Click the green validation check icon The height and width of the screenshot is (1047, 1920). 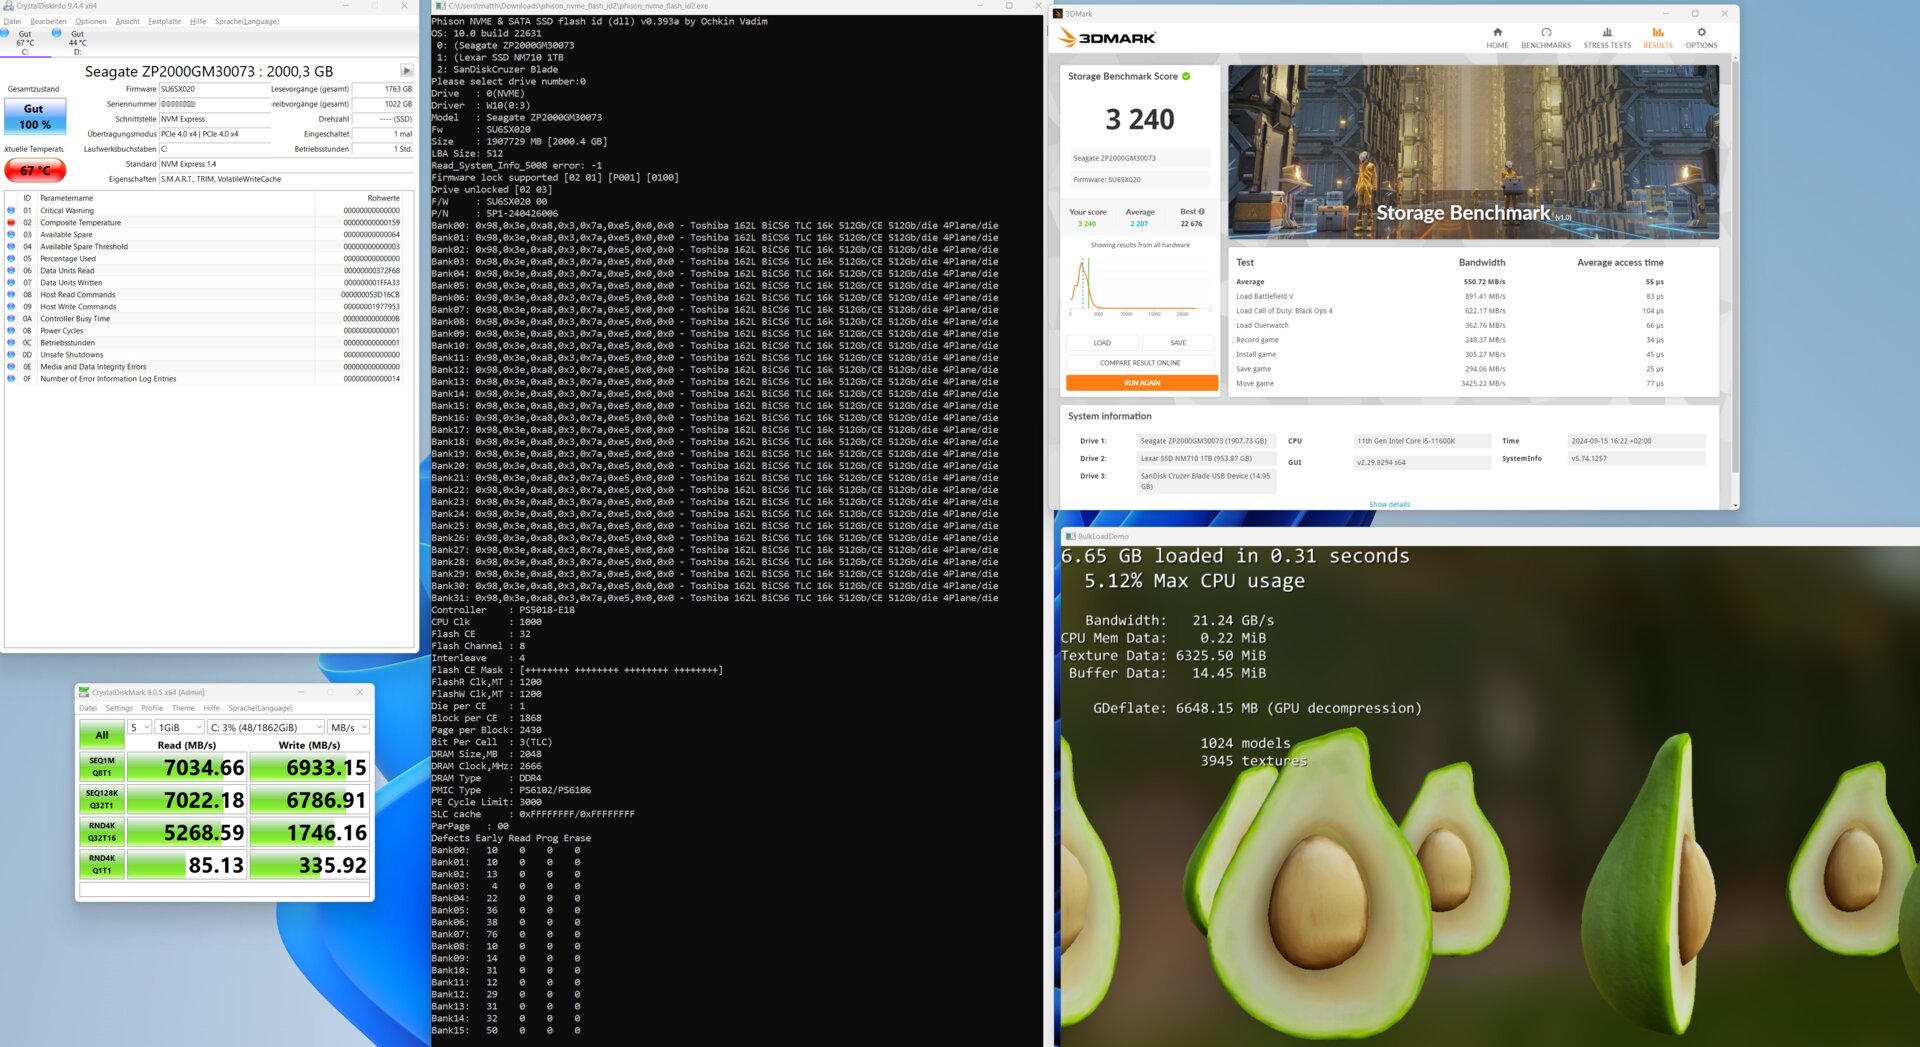tap(1187, 76)
